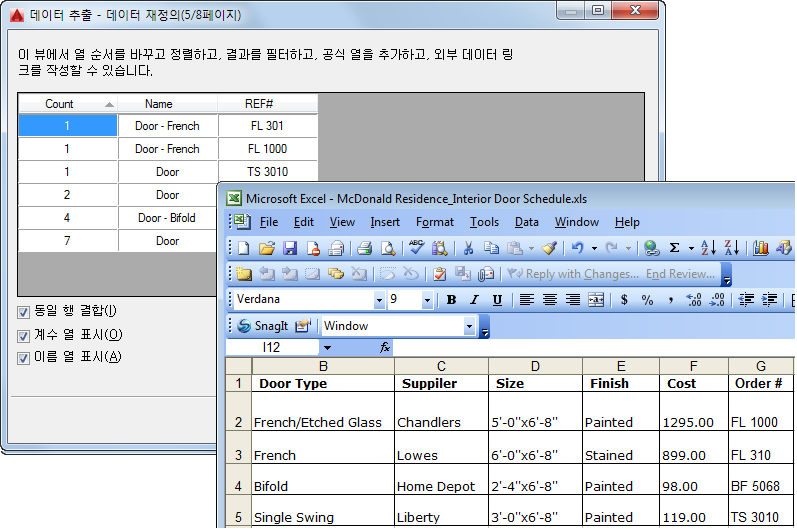Click the Print icon in Excel toolbar
This screenshot has height=529, width=797.
pyautogui.click(x=364, y=248)
